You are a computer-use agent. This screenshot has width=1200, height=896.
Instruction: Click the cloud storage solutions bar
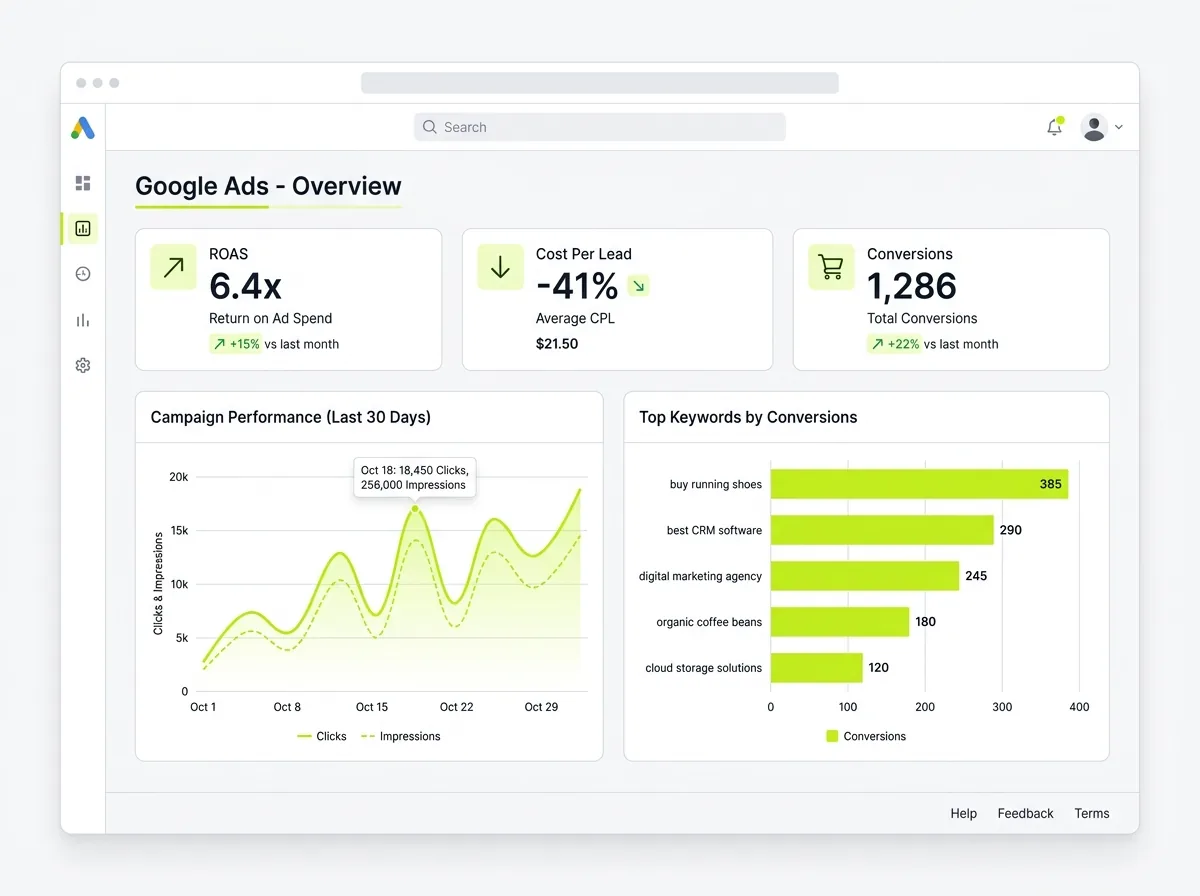tap(816, 668)
